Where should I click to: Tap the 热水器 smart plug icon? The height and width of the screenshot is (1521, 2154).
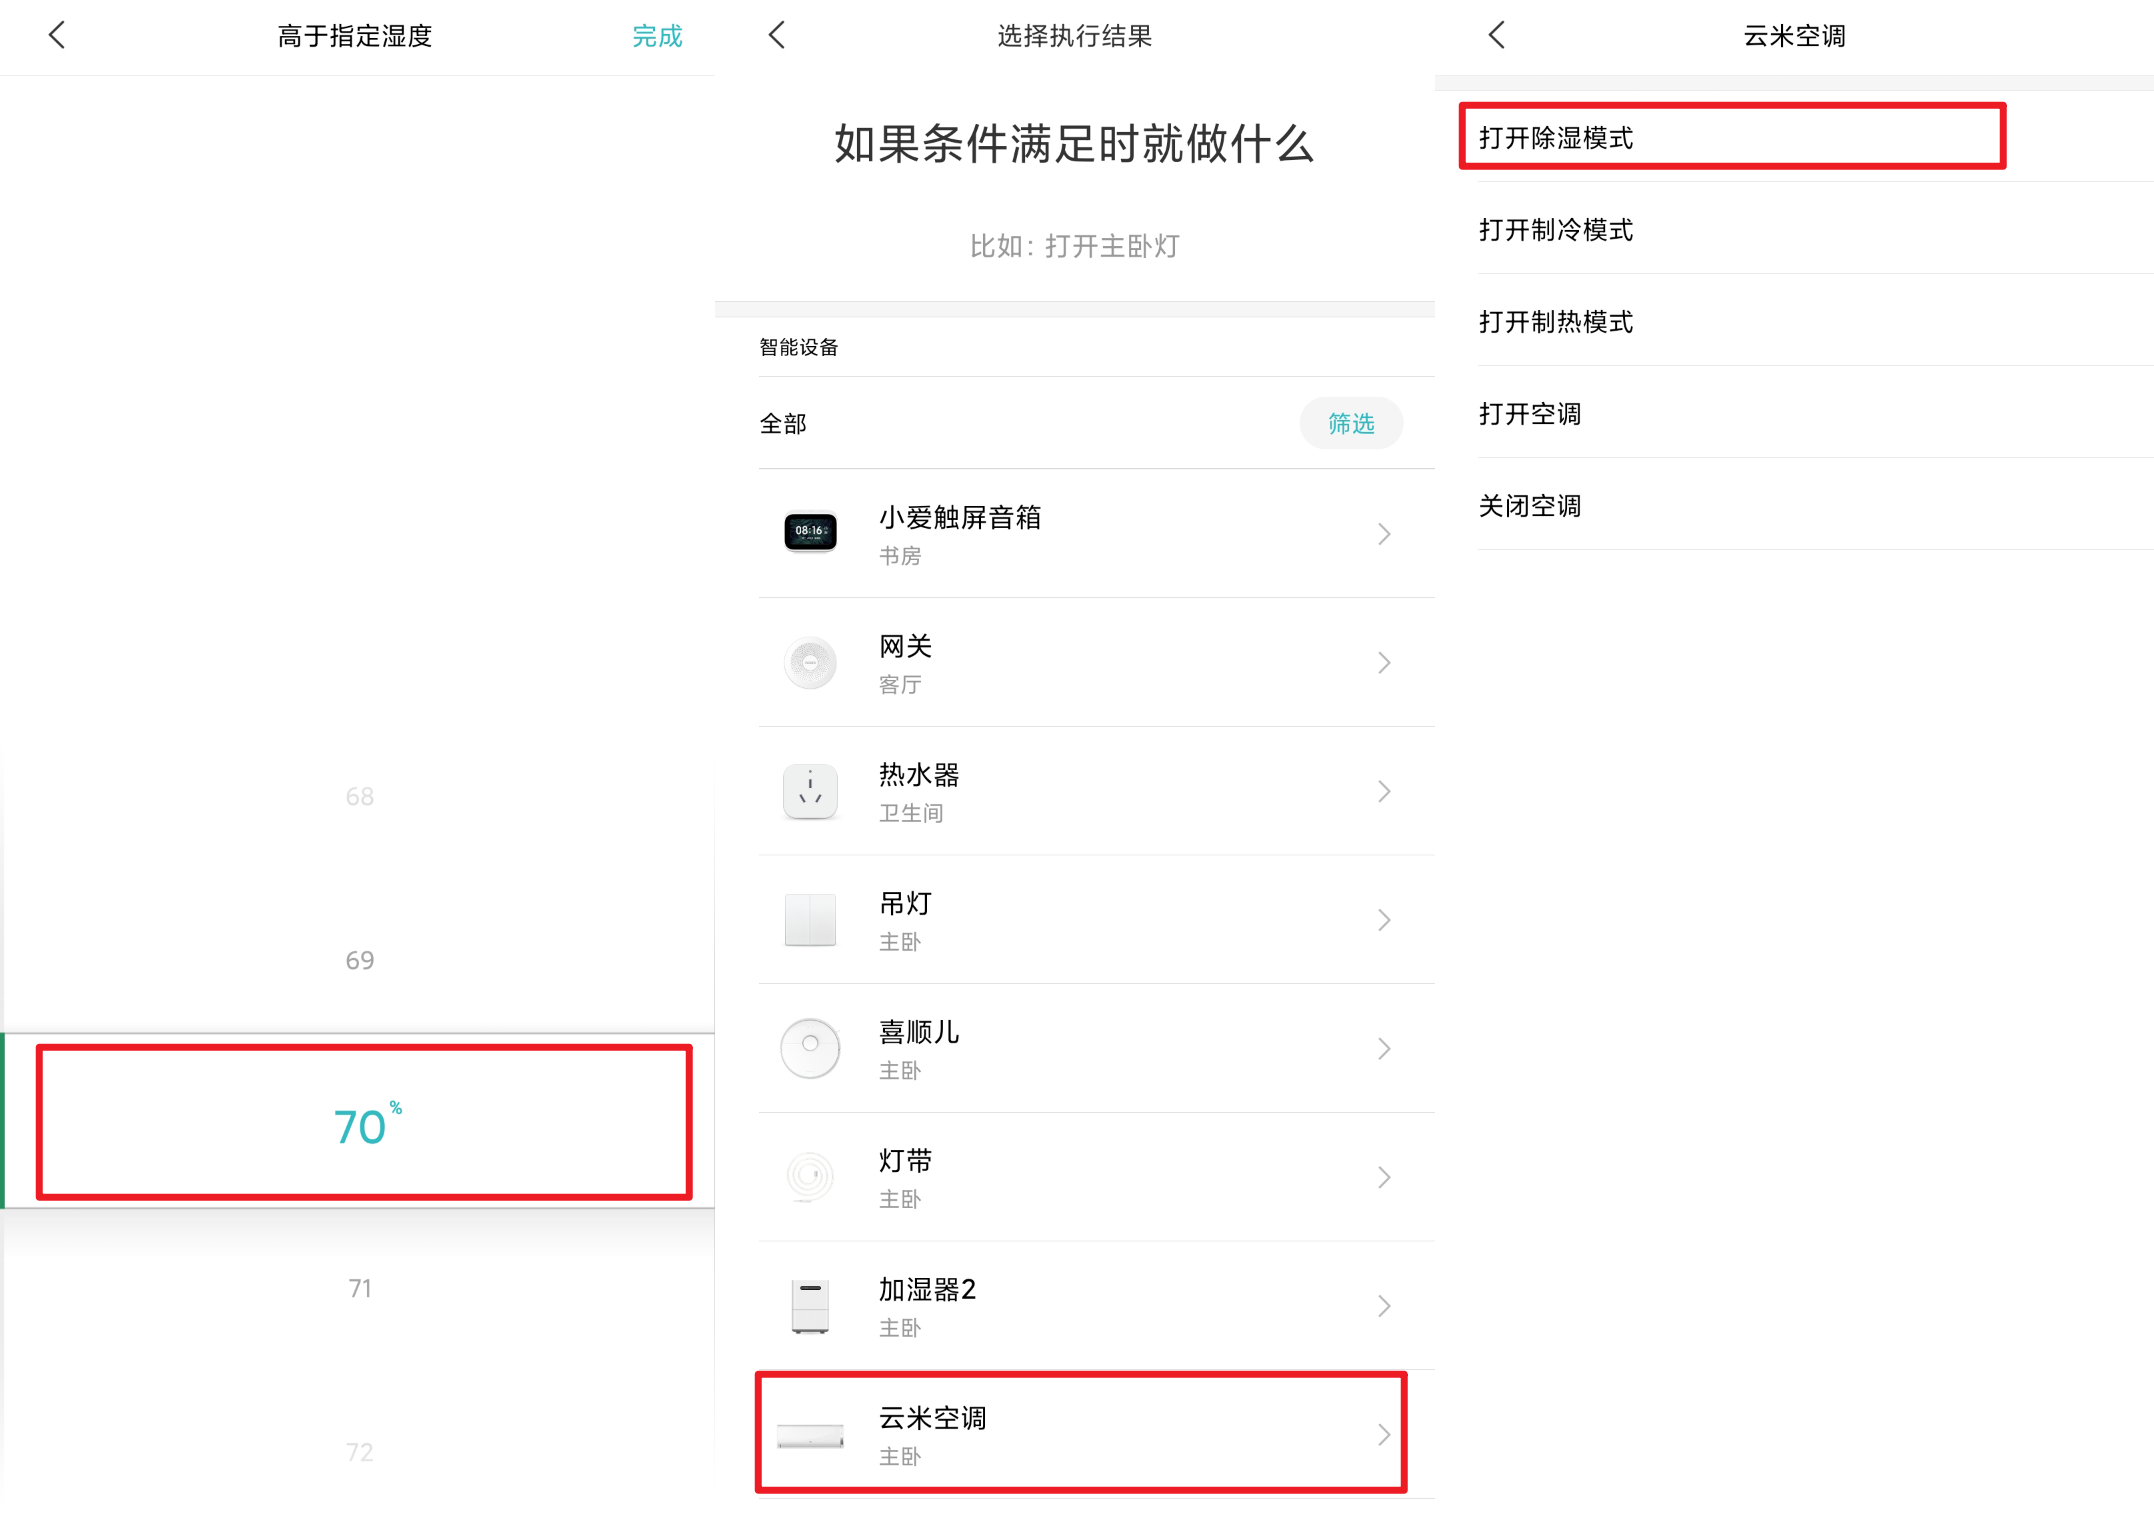[810, 791]
